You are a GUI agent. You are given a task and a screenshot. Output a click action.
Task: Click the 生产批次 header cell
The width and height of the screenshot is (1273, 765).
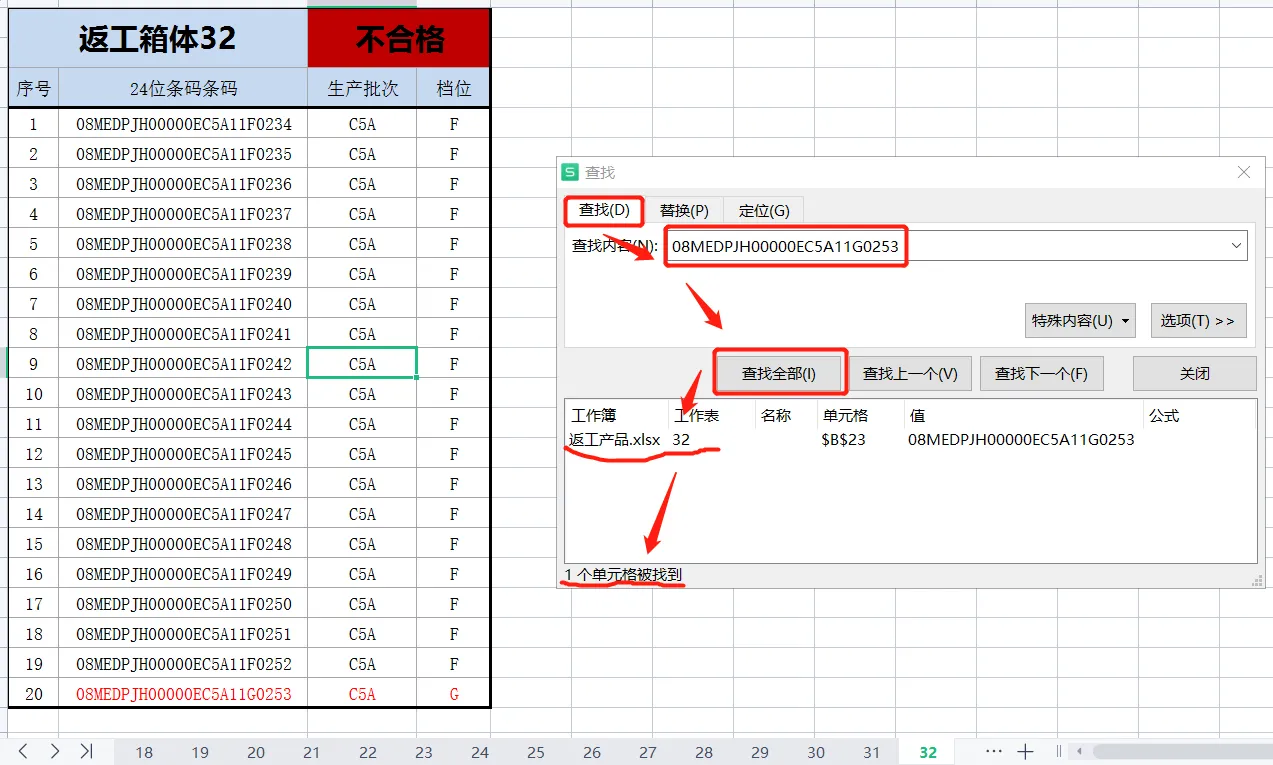tap(362, 88)
